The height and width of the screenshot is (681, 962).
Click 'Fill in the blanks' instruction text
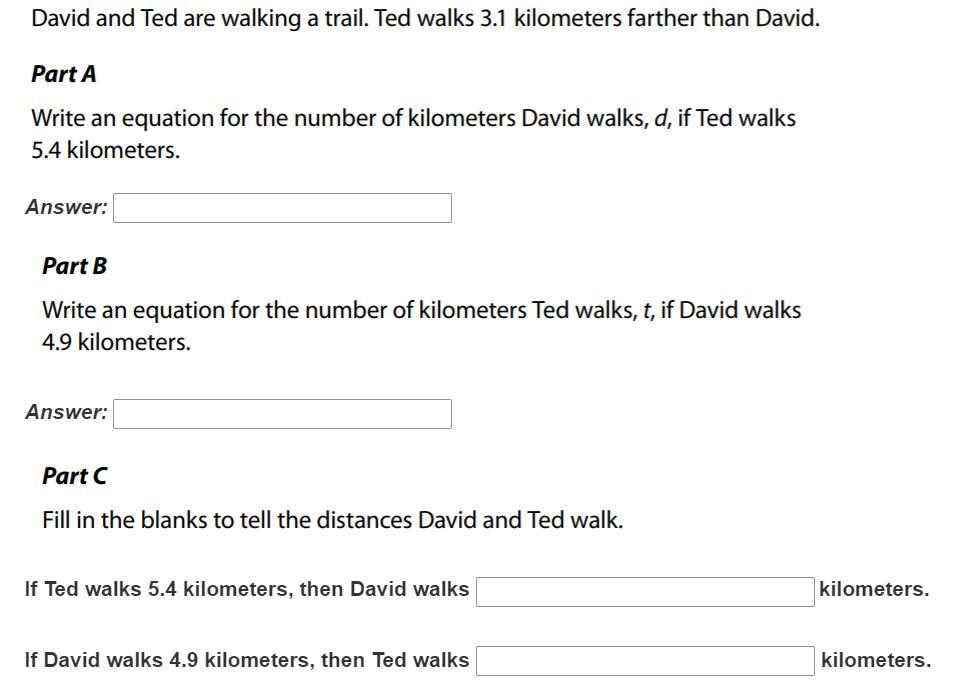333,520
